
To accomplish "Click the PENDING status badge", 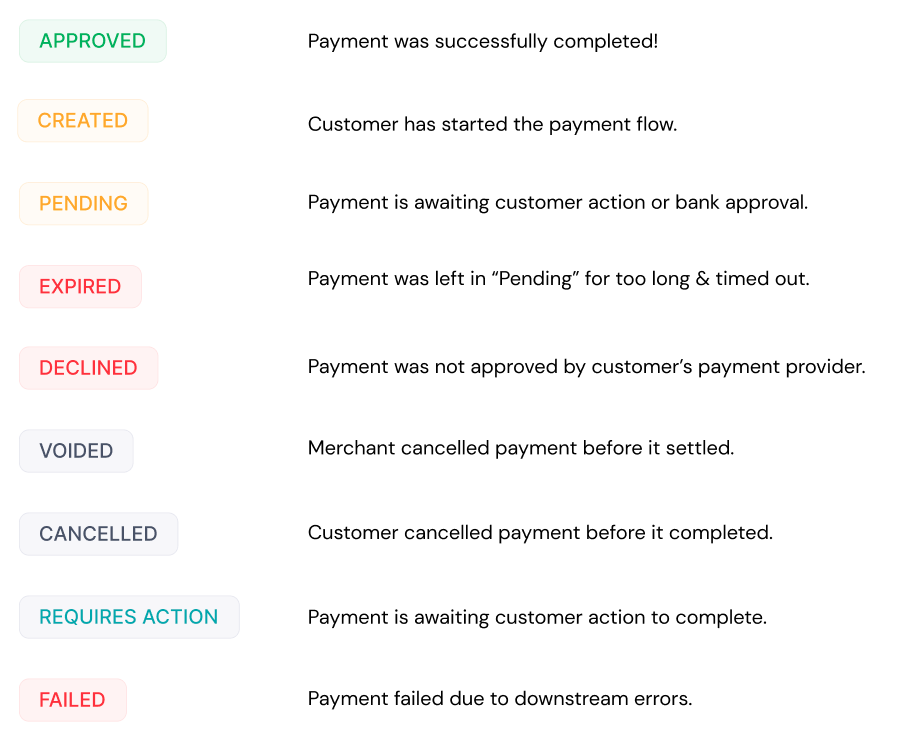I will (x=83, y=204).
